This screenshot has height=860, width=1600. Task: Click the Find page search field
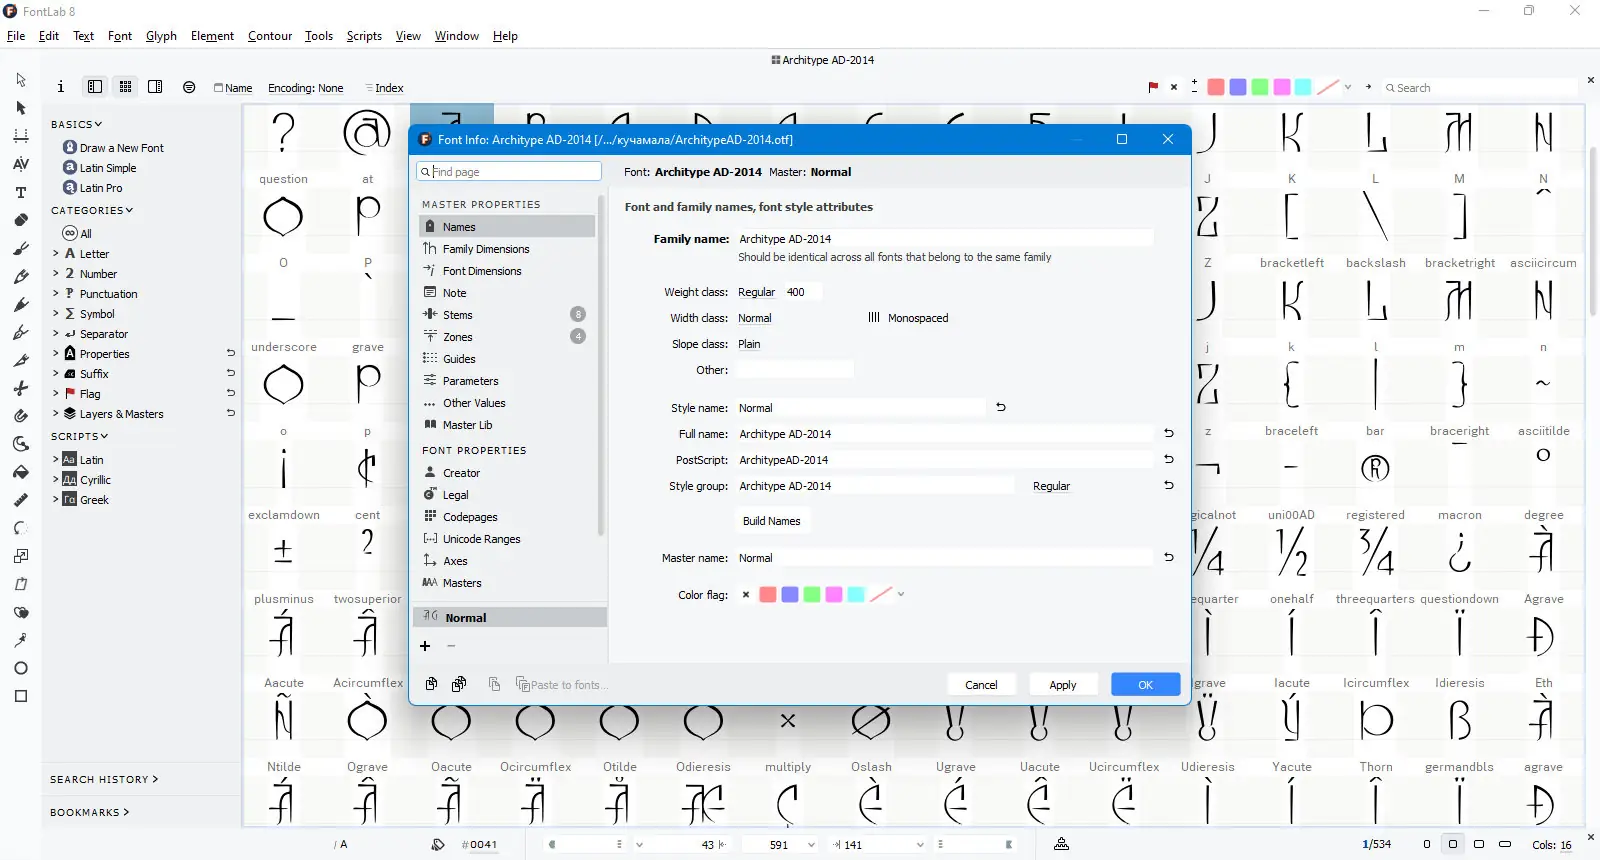click(509, 171)
